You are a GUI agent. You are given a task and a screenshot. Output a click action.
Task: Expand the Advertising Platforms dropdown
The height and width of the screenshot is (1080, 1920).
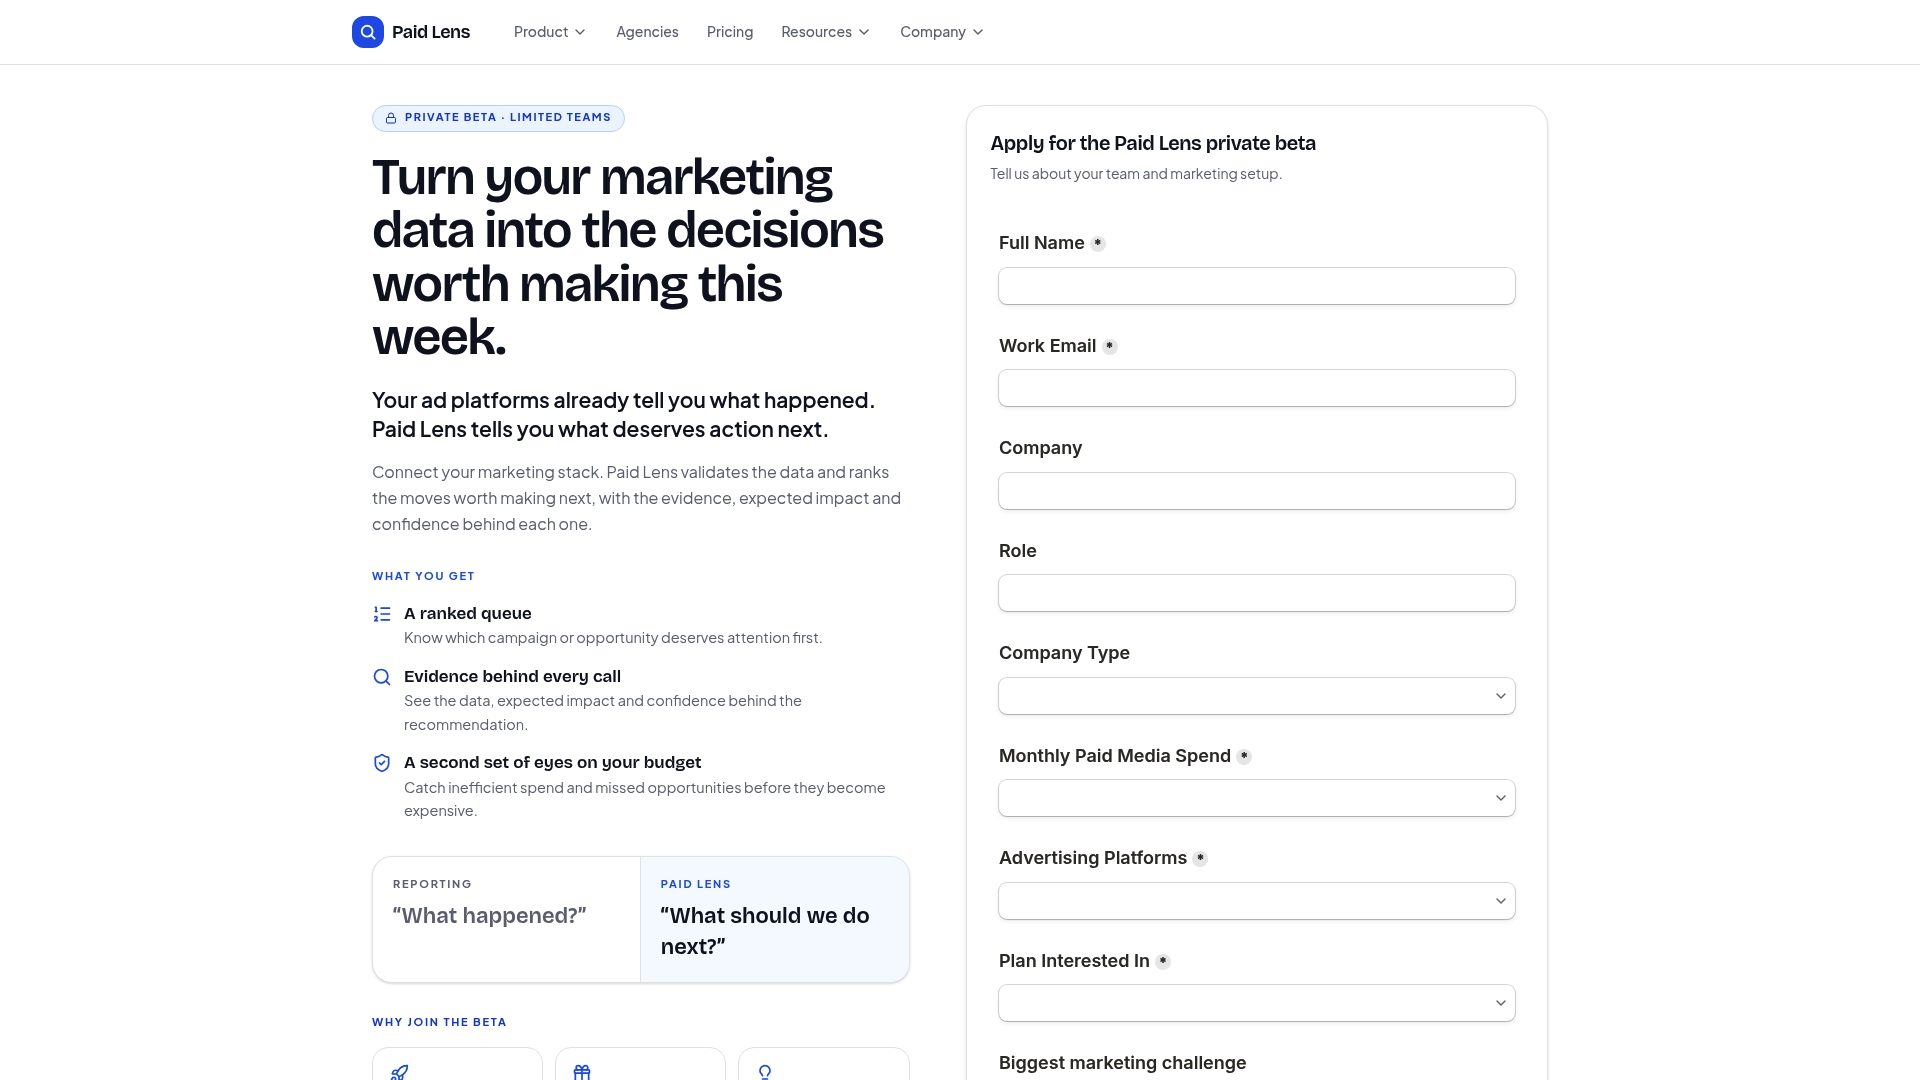[1257, 901]
